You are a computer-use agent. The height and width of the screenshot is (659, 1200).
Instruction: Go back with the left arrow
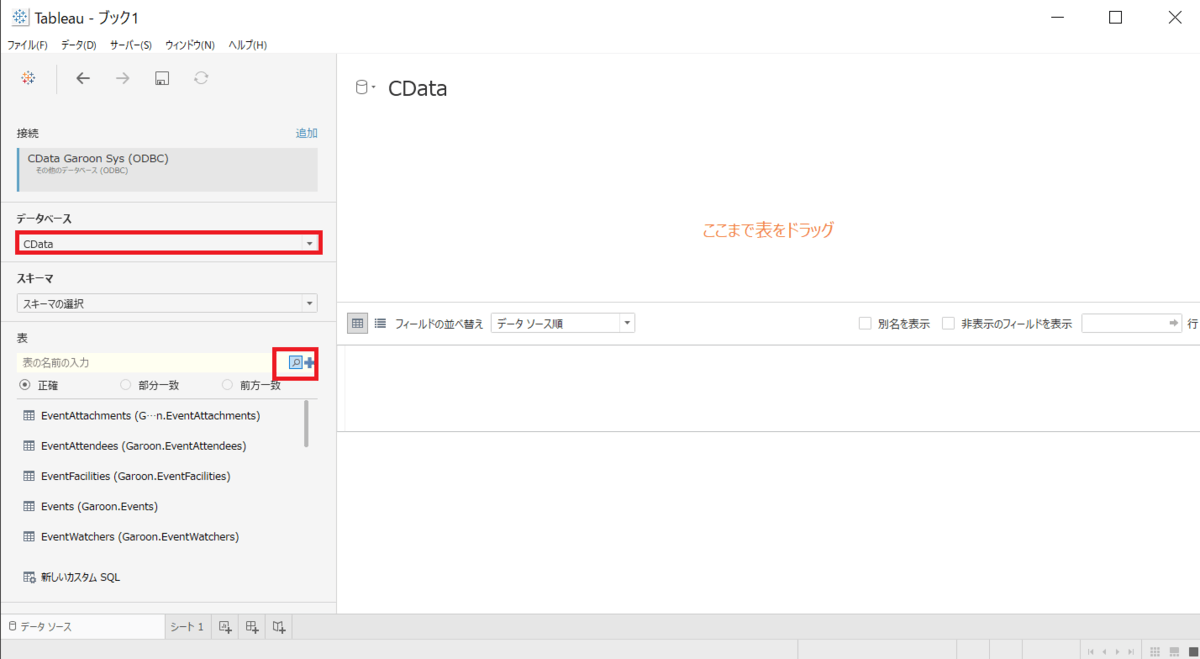coord(83,78)
